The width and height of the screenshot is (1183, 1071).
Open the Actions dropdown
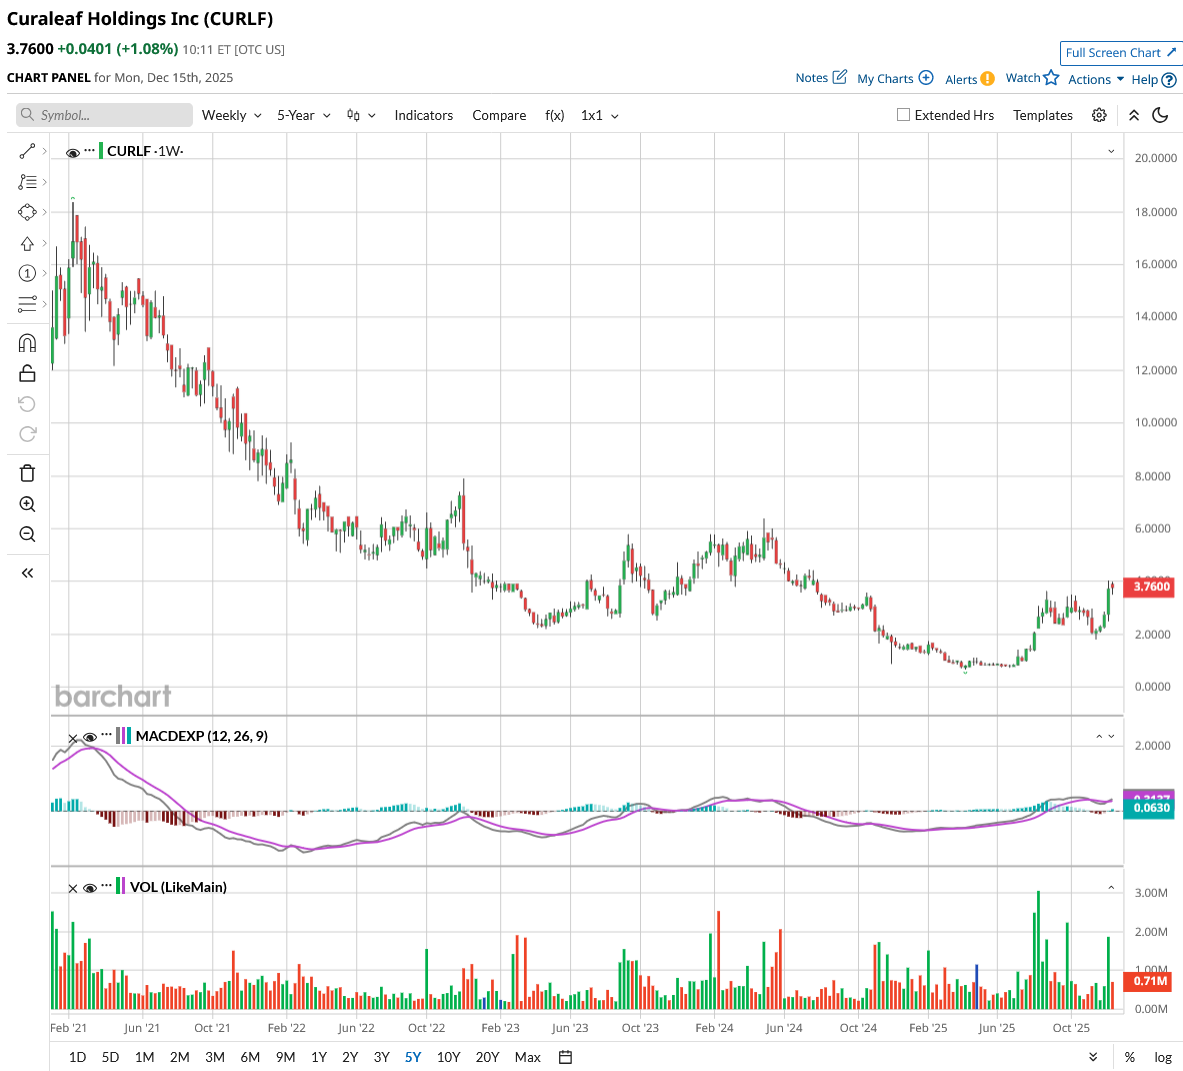click(1095, 79)
